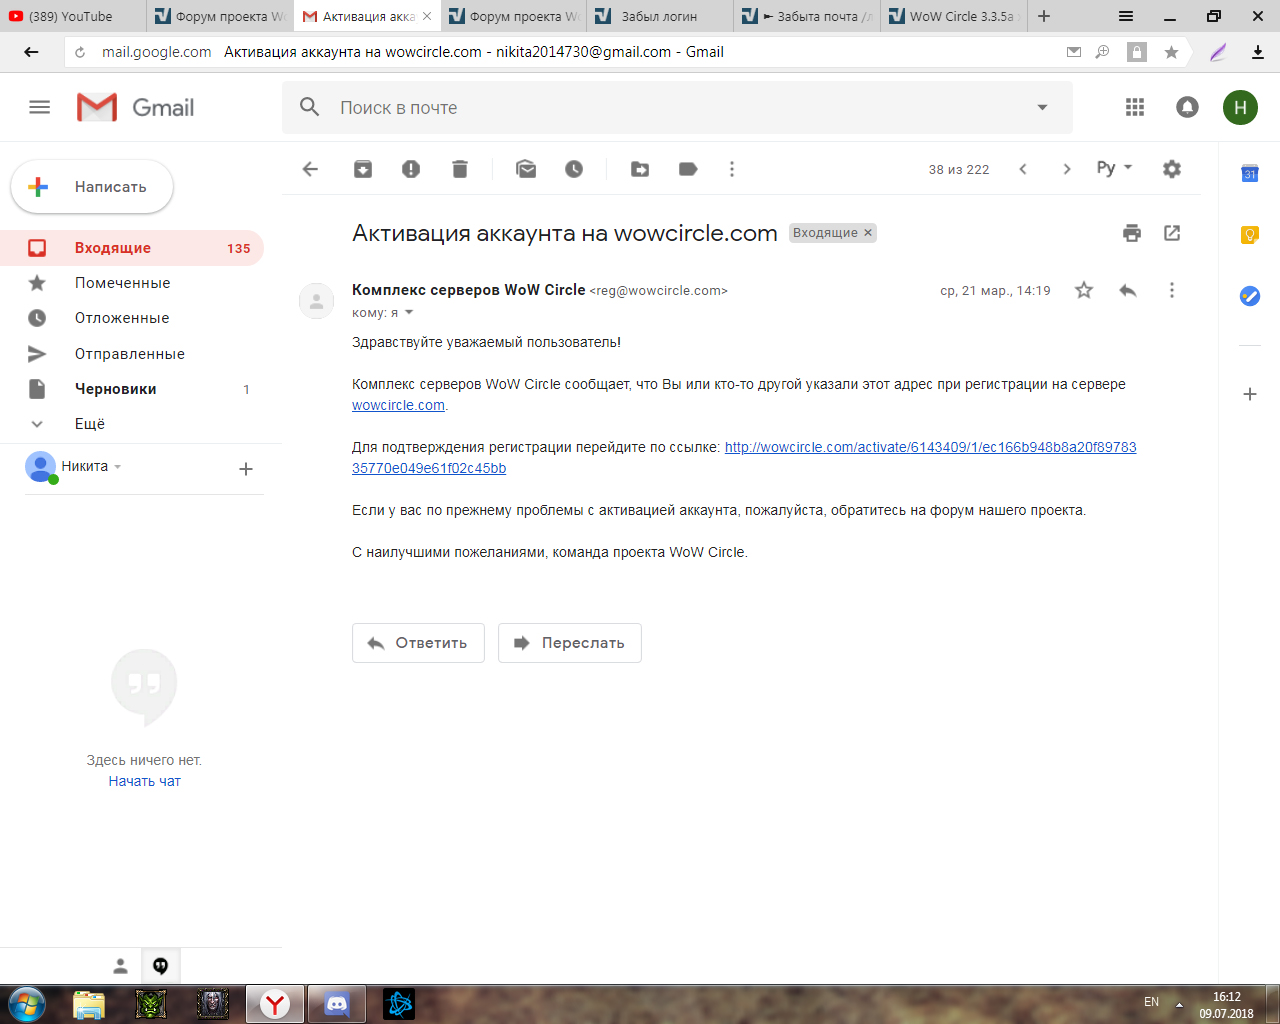Click the Поиск в почте search field
The height and width of the screenshot is (1024, 1280).
tap(660, 108)
